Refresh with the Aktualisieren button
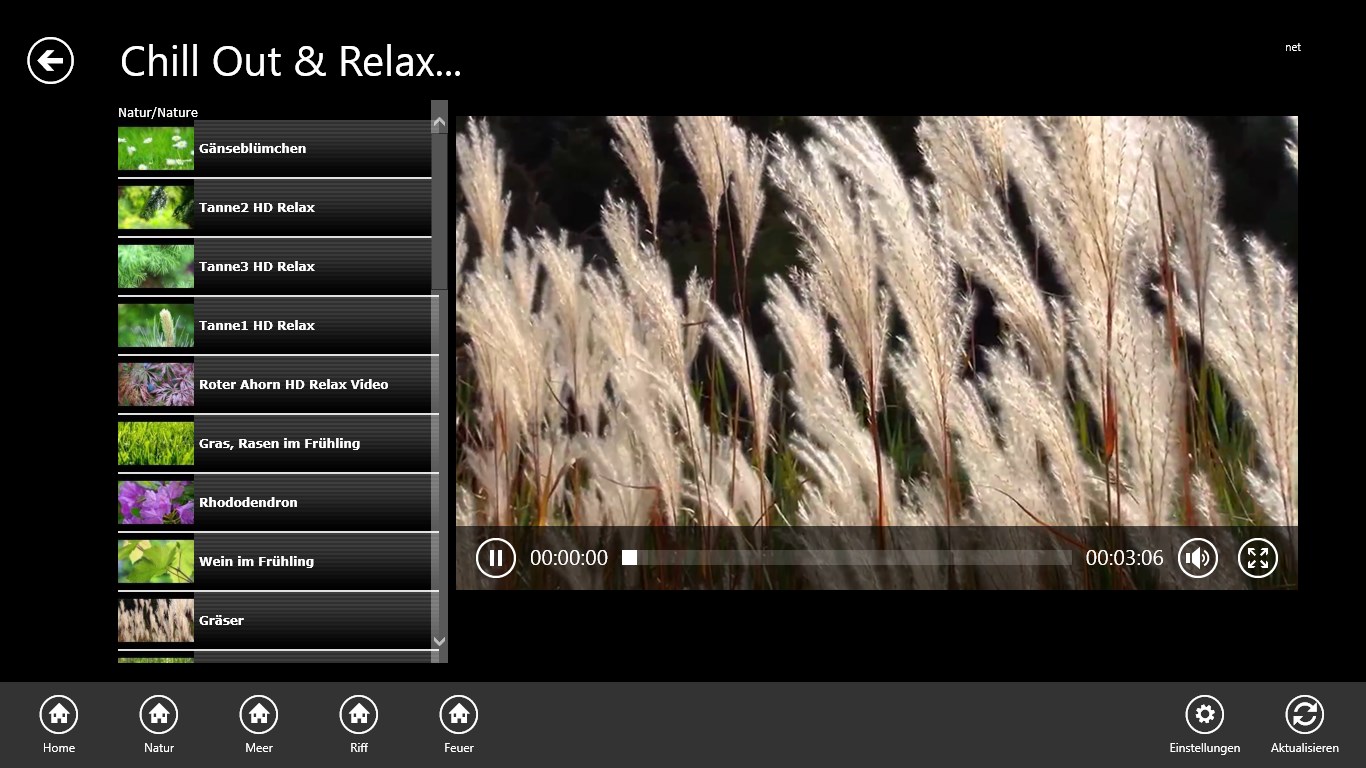 click(1304, 715)
